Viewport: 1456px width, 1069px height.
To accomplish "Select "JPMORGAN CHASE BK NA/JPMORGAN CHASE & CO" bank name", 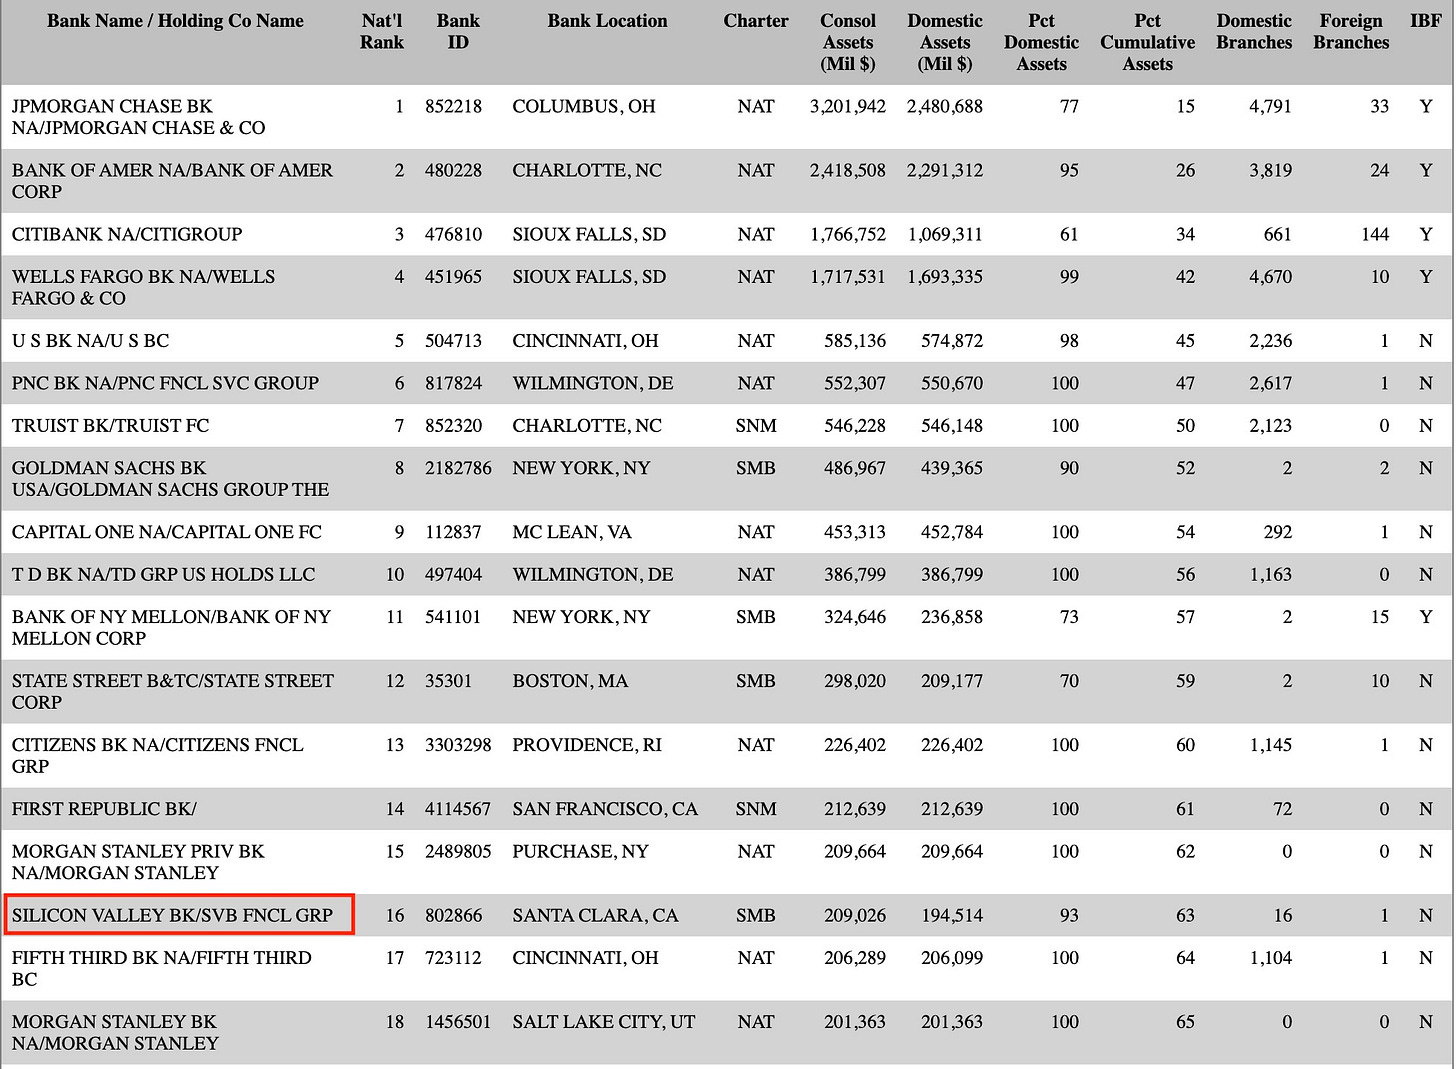I will tap(139, 117).
